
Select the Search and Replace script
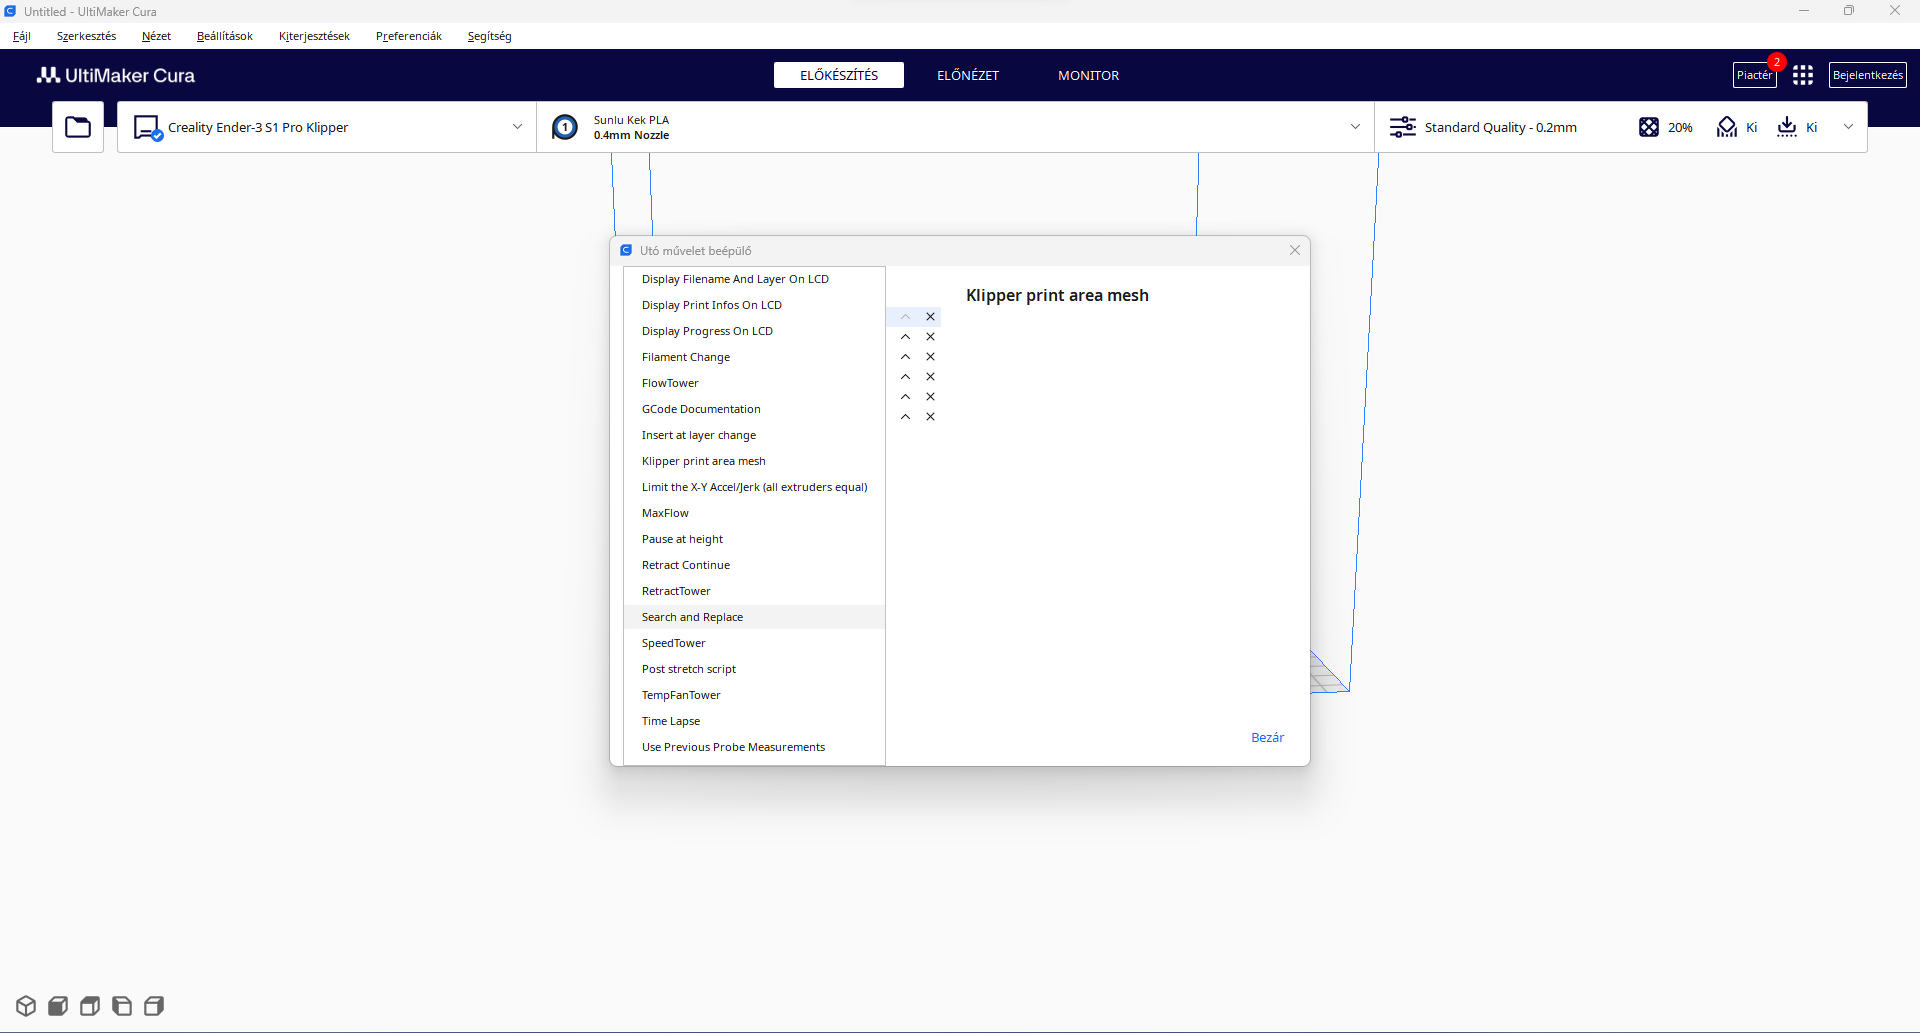(754, 617)
